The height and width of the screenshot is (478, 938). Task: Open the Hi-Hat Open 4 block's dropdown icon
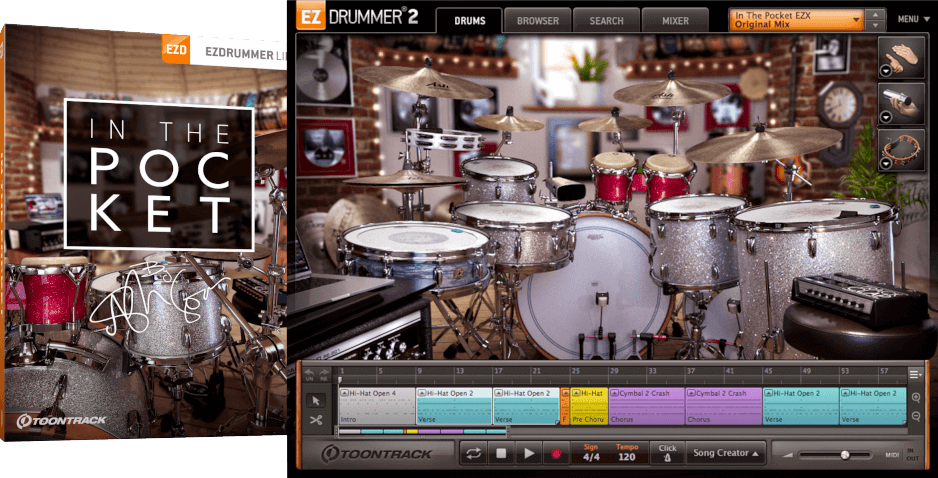[345, 393]
